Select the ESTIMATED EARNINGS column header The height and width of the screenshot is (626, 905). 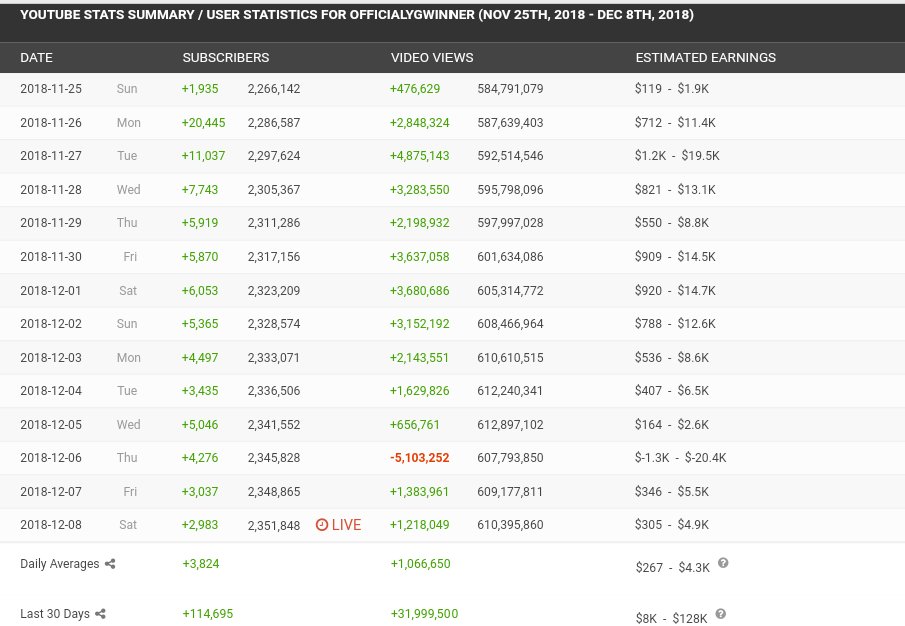click(x=705, y=58)
